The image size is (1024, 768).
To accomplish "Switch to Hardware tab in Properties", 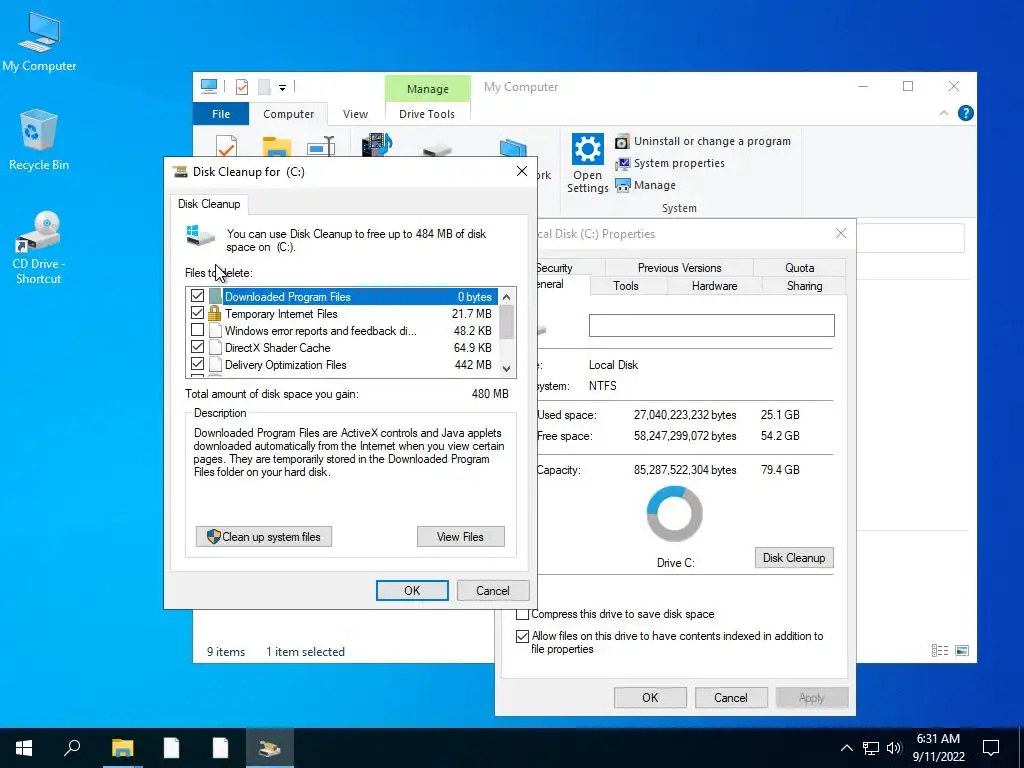I will [714, 285].
